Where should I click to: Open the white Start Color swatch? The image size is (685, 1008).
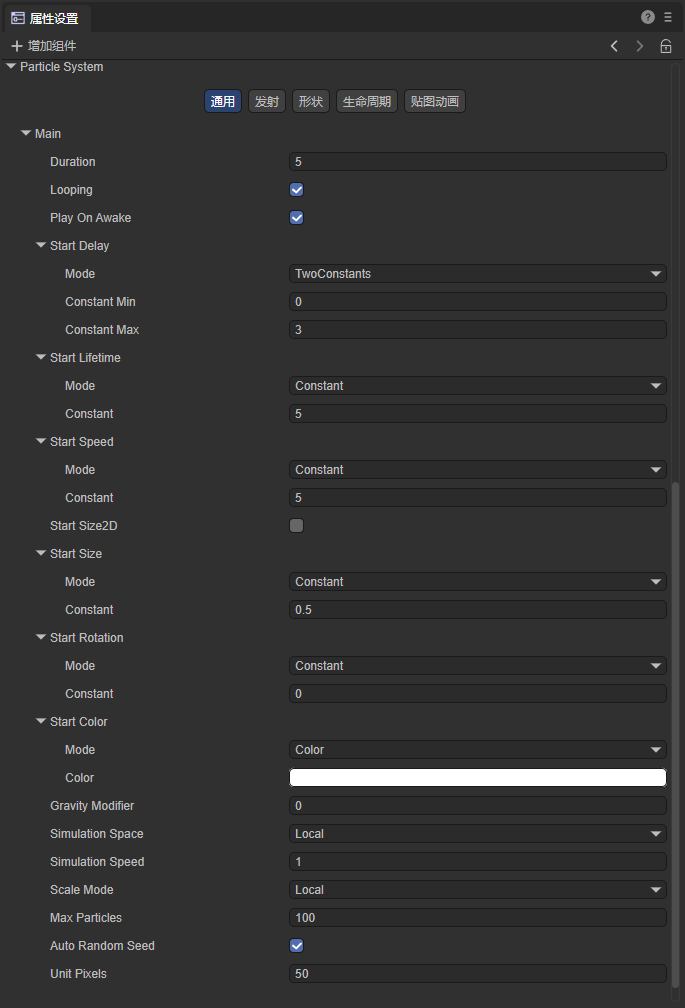(x=477, y=778)
